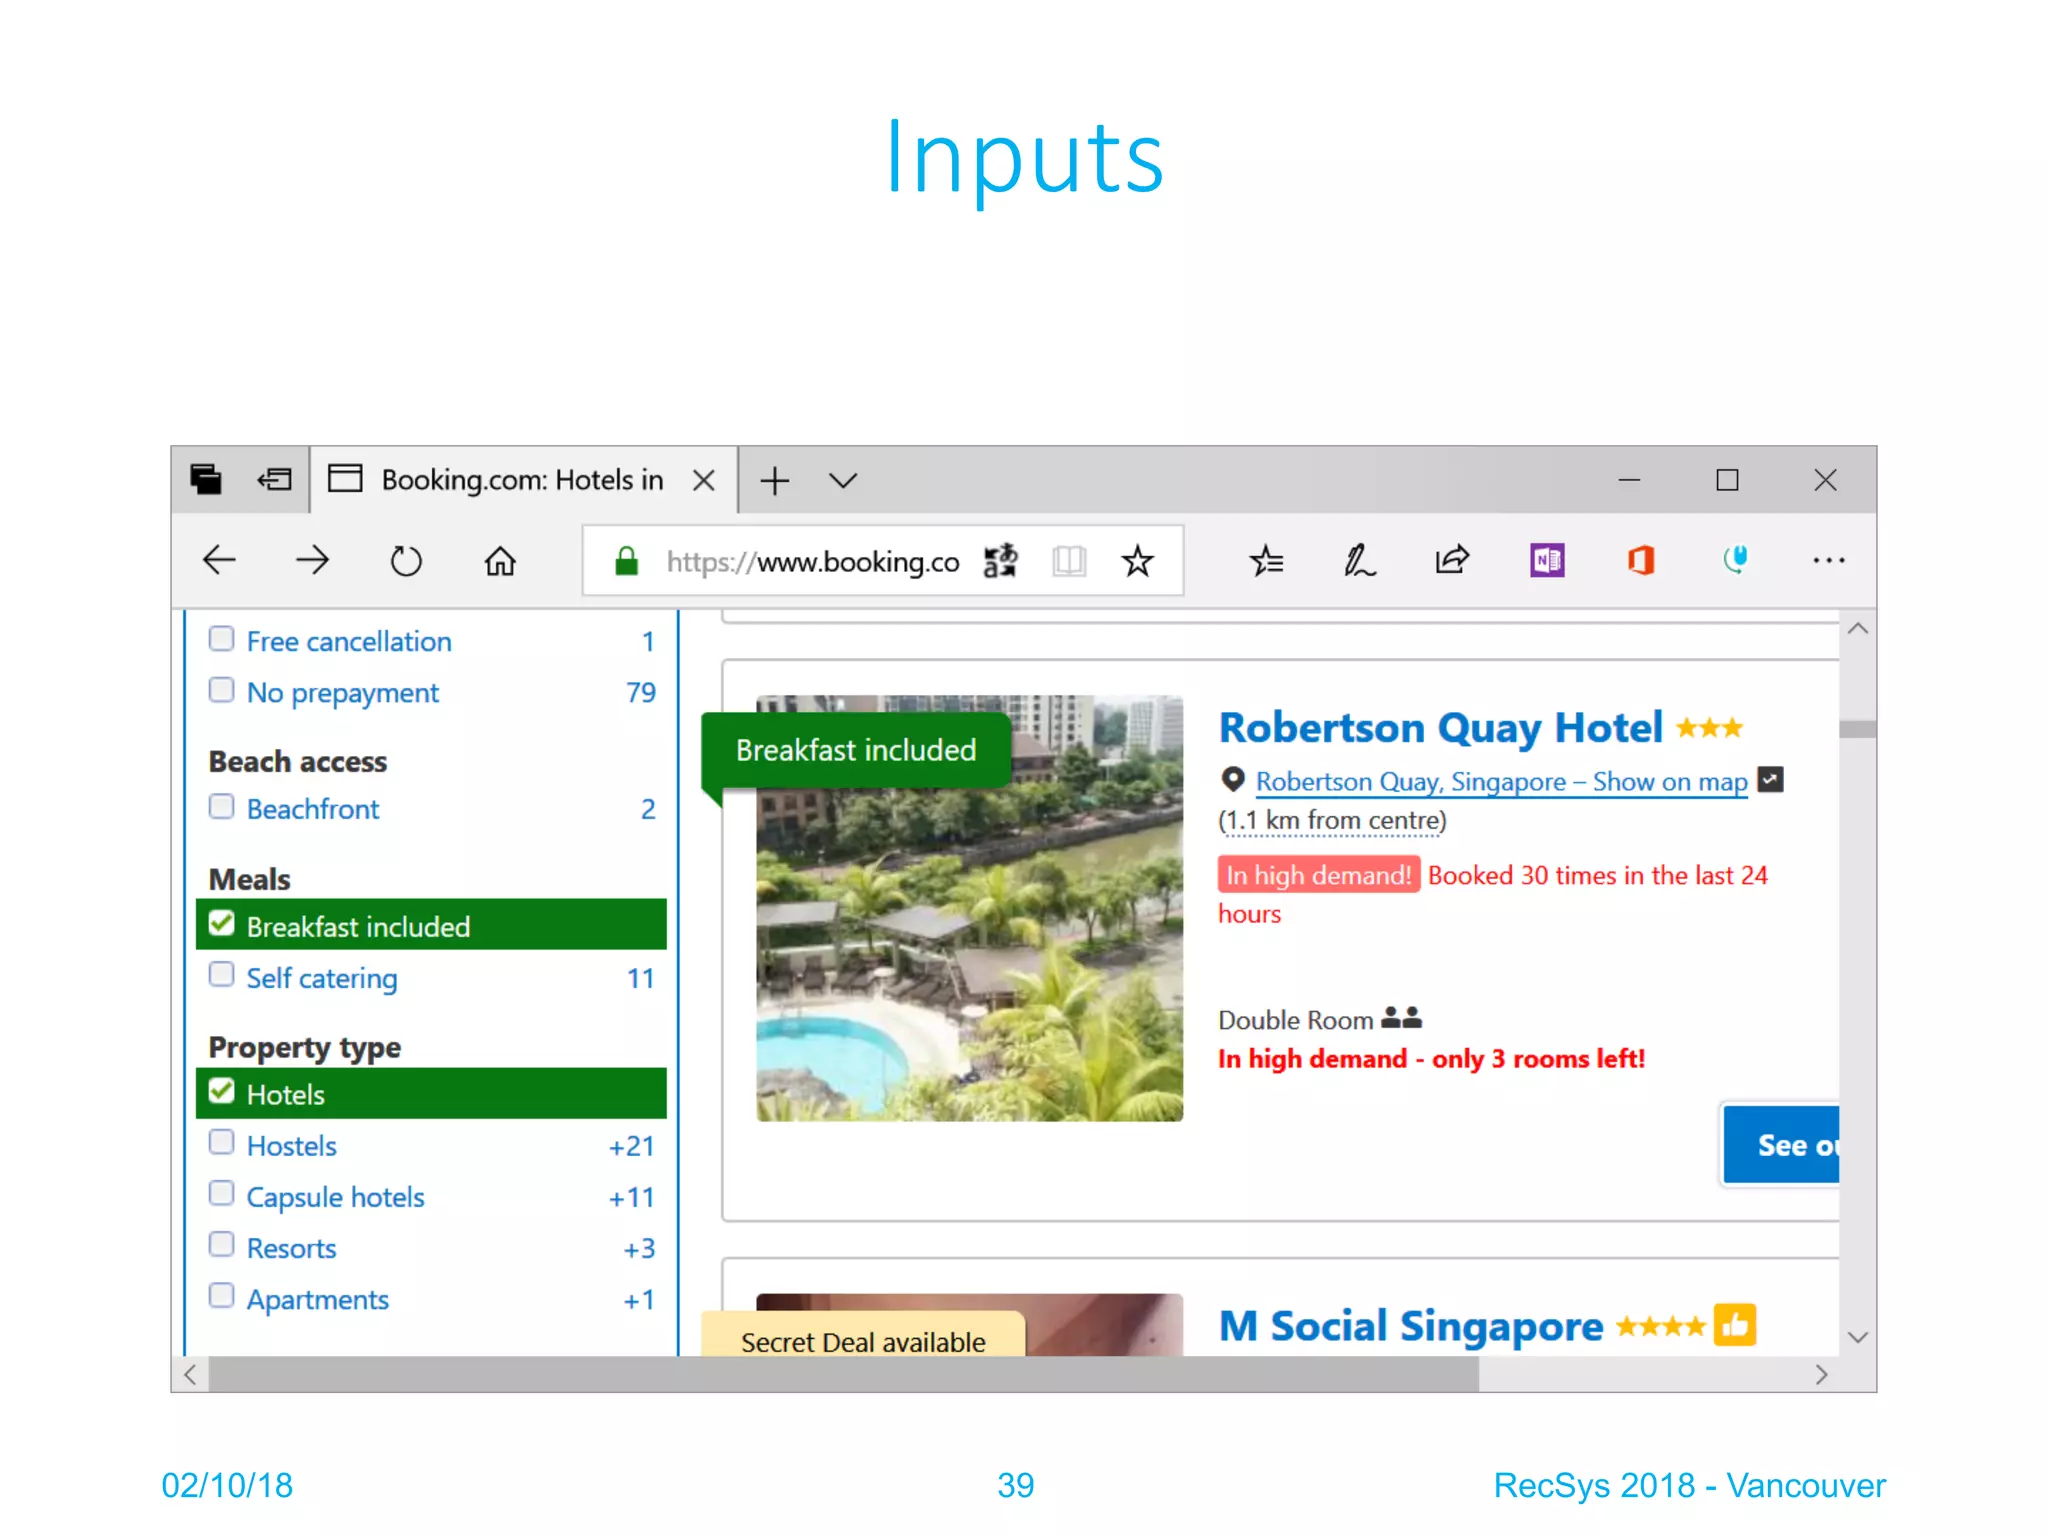Viewport: 2048px width, 1536px height.
Task: Open reading view book icon
Action: 1069,561
